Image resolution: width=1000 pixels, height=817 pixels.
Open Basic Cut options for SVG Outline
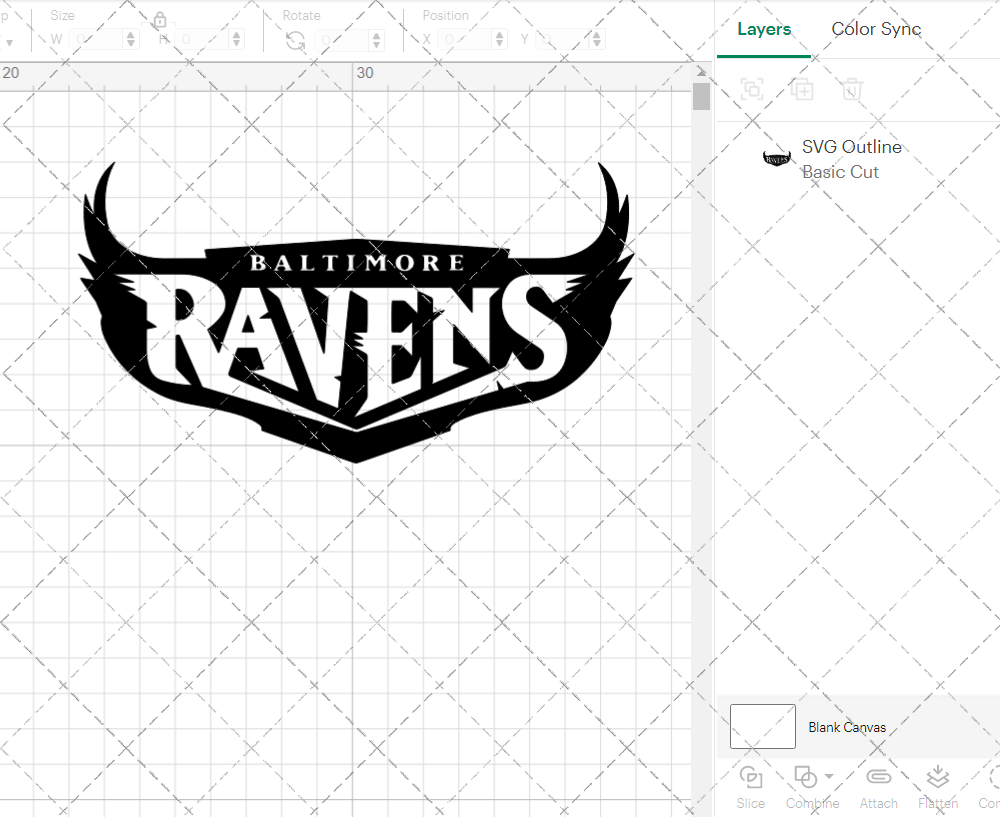(x=841, y=172)
